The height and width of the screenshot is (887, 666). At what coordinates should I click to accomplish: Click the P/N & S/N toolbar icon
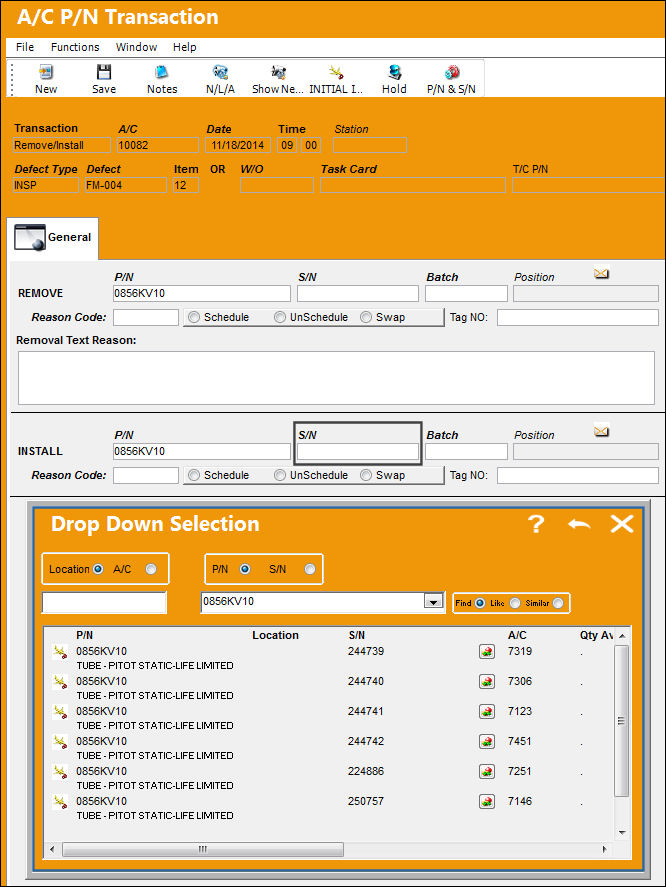point(452,72)
